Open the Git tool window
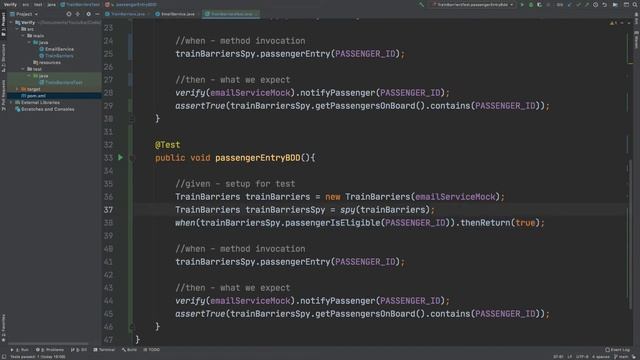Image resolution: width=640 pixels, height=360 pixels. [79, 350]
